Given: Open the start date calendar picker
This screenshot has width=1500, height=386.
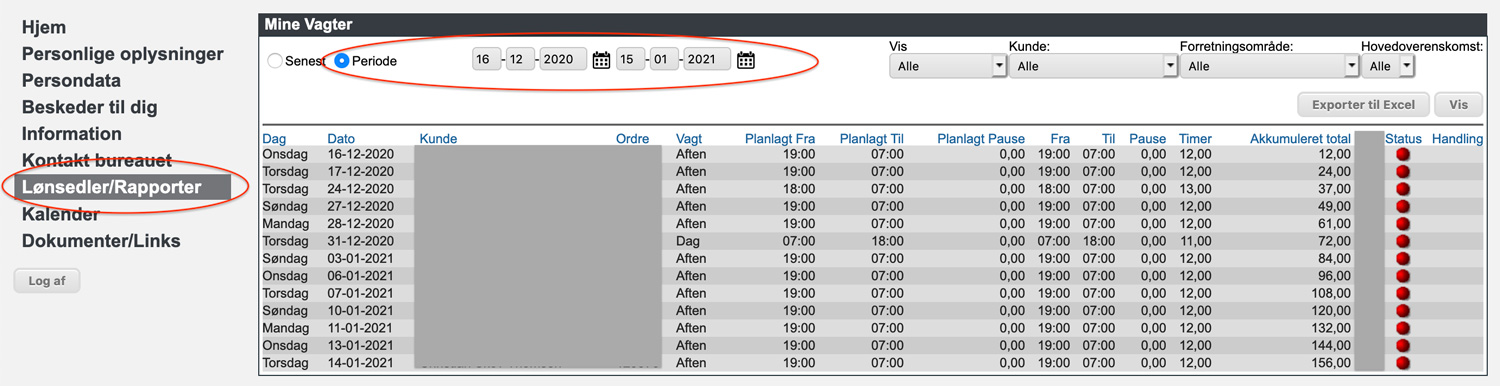Looking at the screenshot, I should 601,60.
